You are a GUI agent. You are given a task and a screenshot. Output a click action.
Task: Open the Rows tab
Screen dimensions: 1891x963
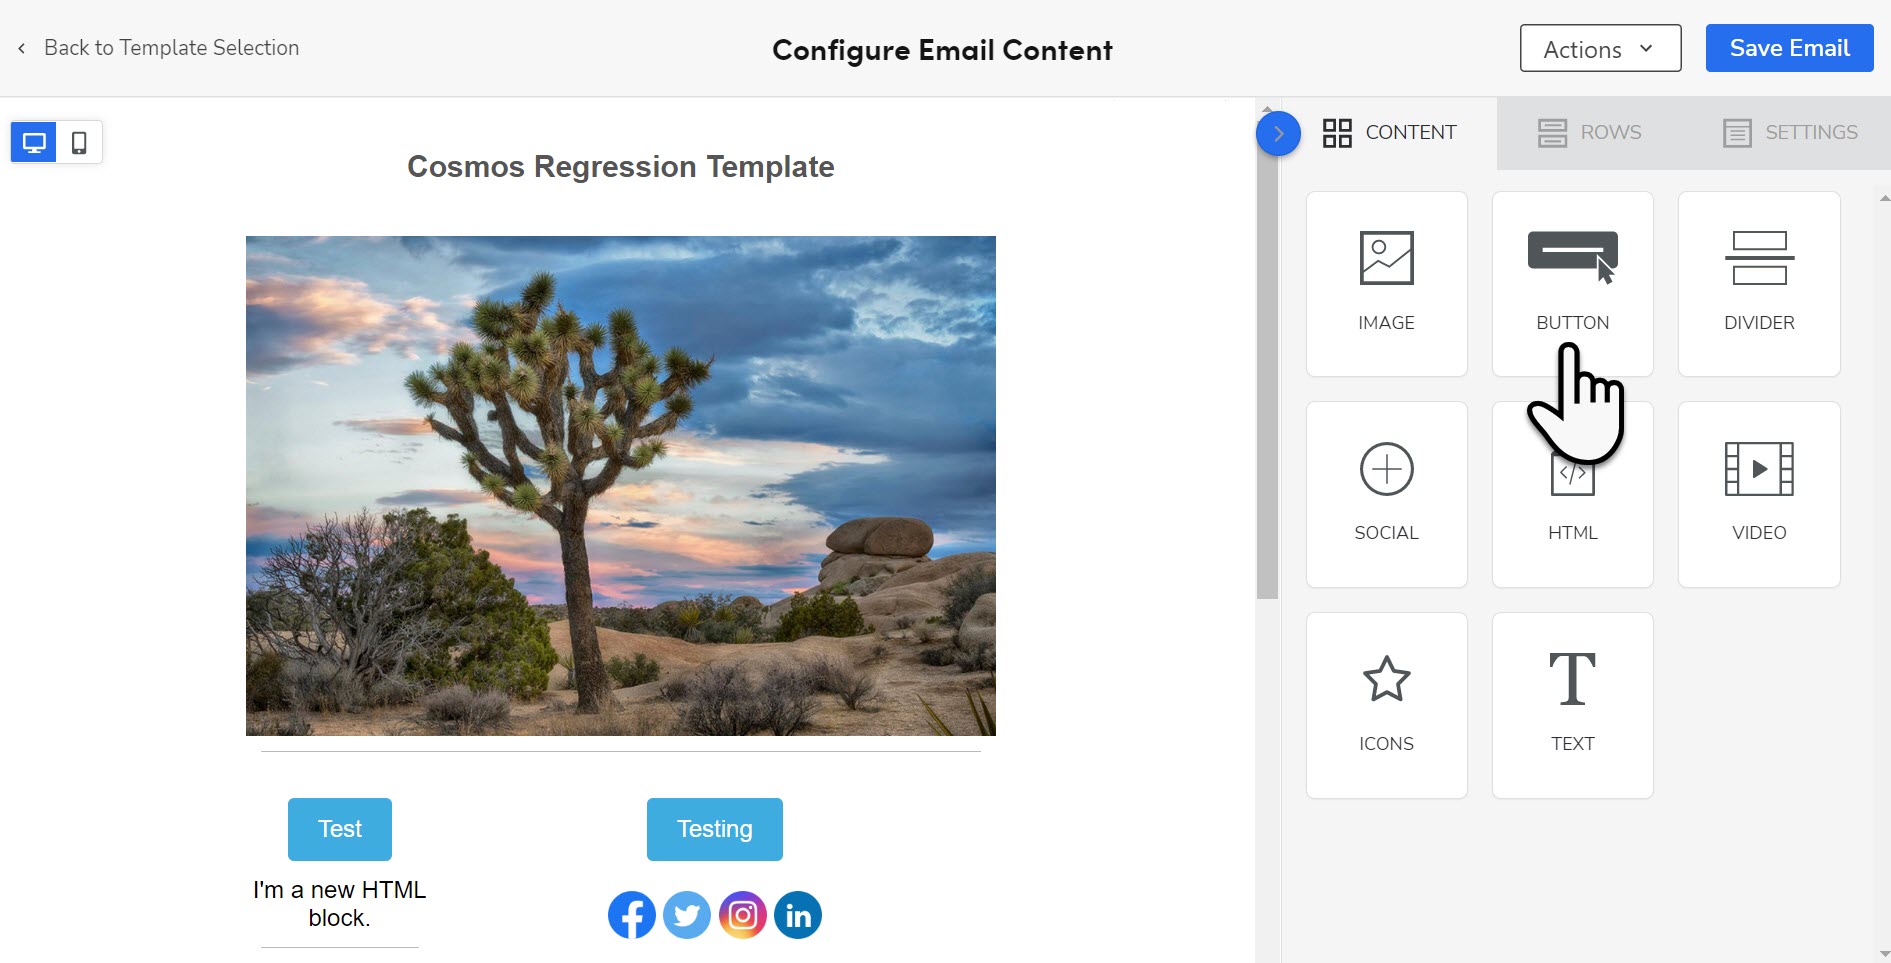[x=1589, y=132]
